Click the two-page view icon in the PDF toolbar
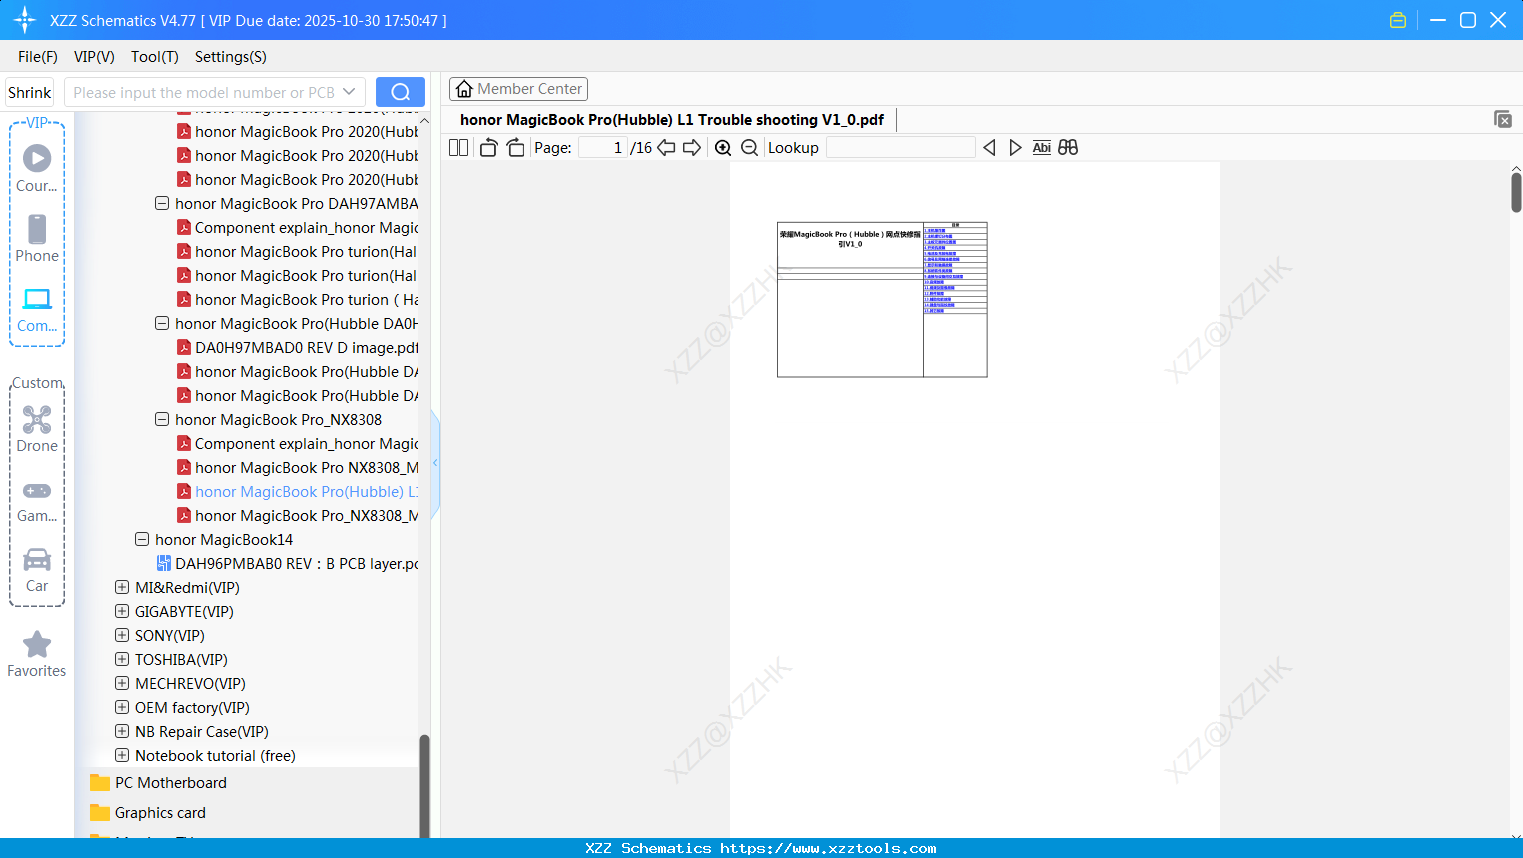 [x=458, y=148]
